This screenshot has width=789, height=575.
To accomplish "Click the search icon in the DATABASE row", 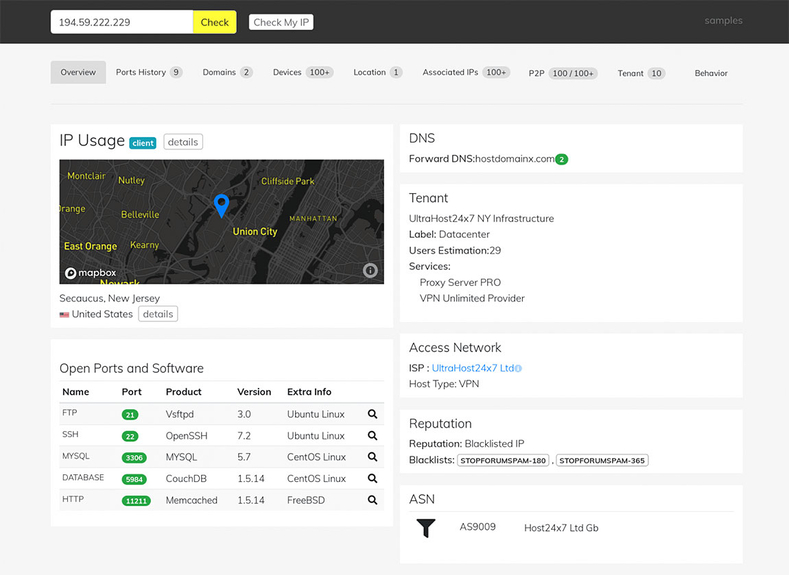I will point(372,478).
